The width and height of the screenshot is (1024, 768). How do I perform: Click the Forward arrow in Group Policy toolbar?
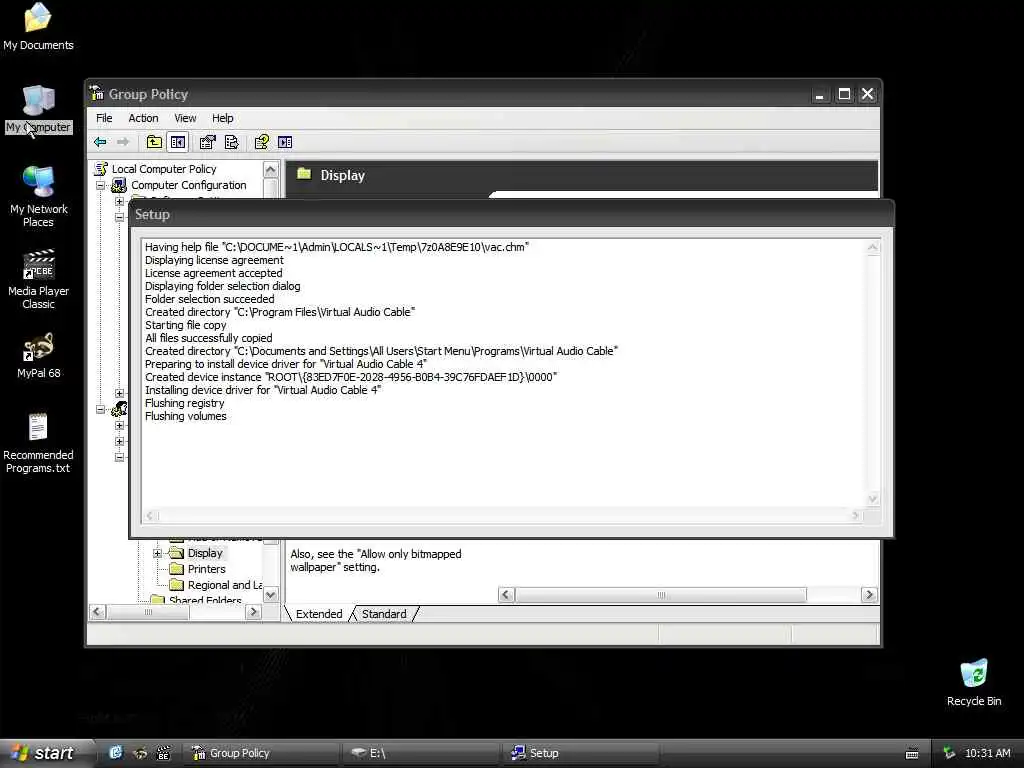(x=123, y=142)
